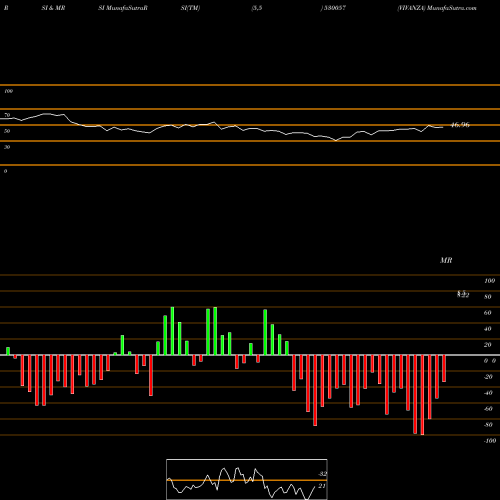Viewport: 500px width, 500px height.
Task: Click the MR axis label 100
Action: click(489, 281)
